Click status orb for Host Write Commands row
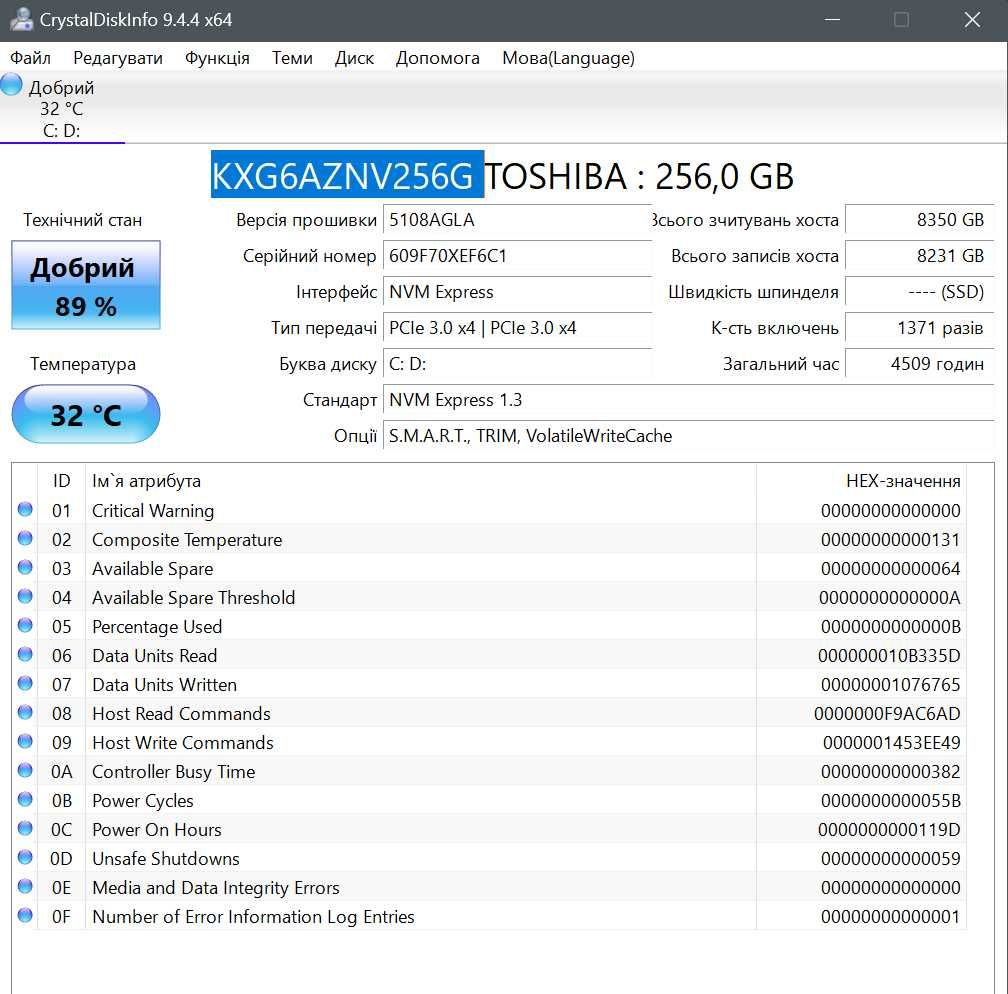The height and width of the screenshot is (994, 1008). tap(25, 741)
